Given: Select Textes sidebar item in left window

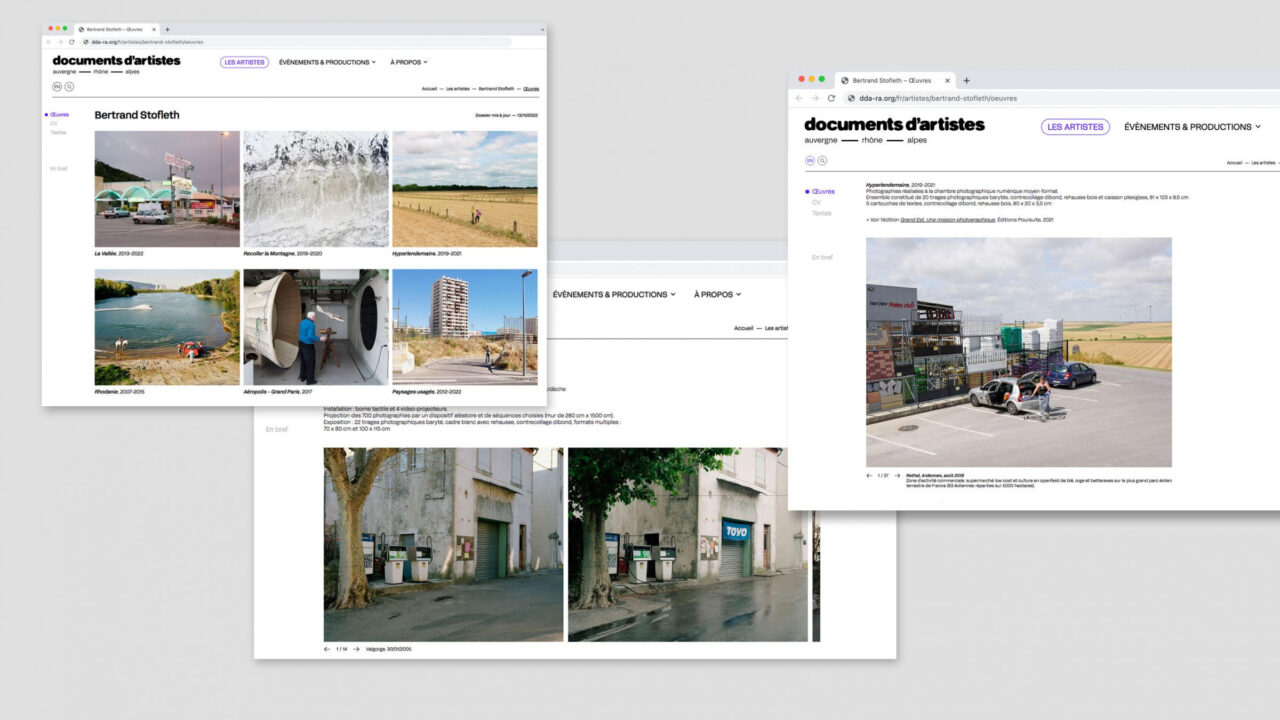Looking at the screenshot, I should pos(58,132).
